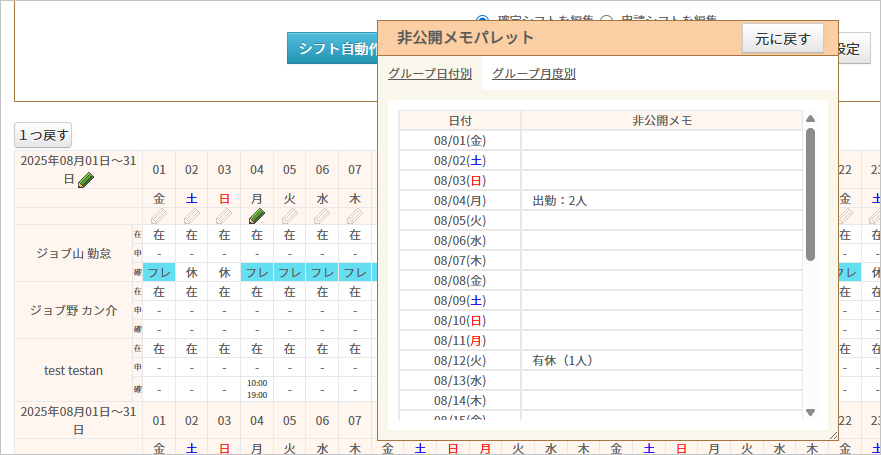Click the memo list scrollbar thumb
This screenshot has height=455, width=881.
810,192
